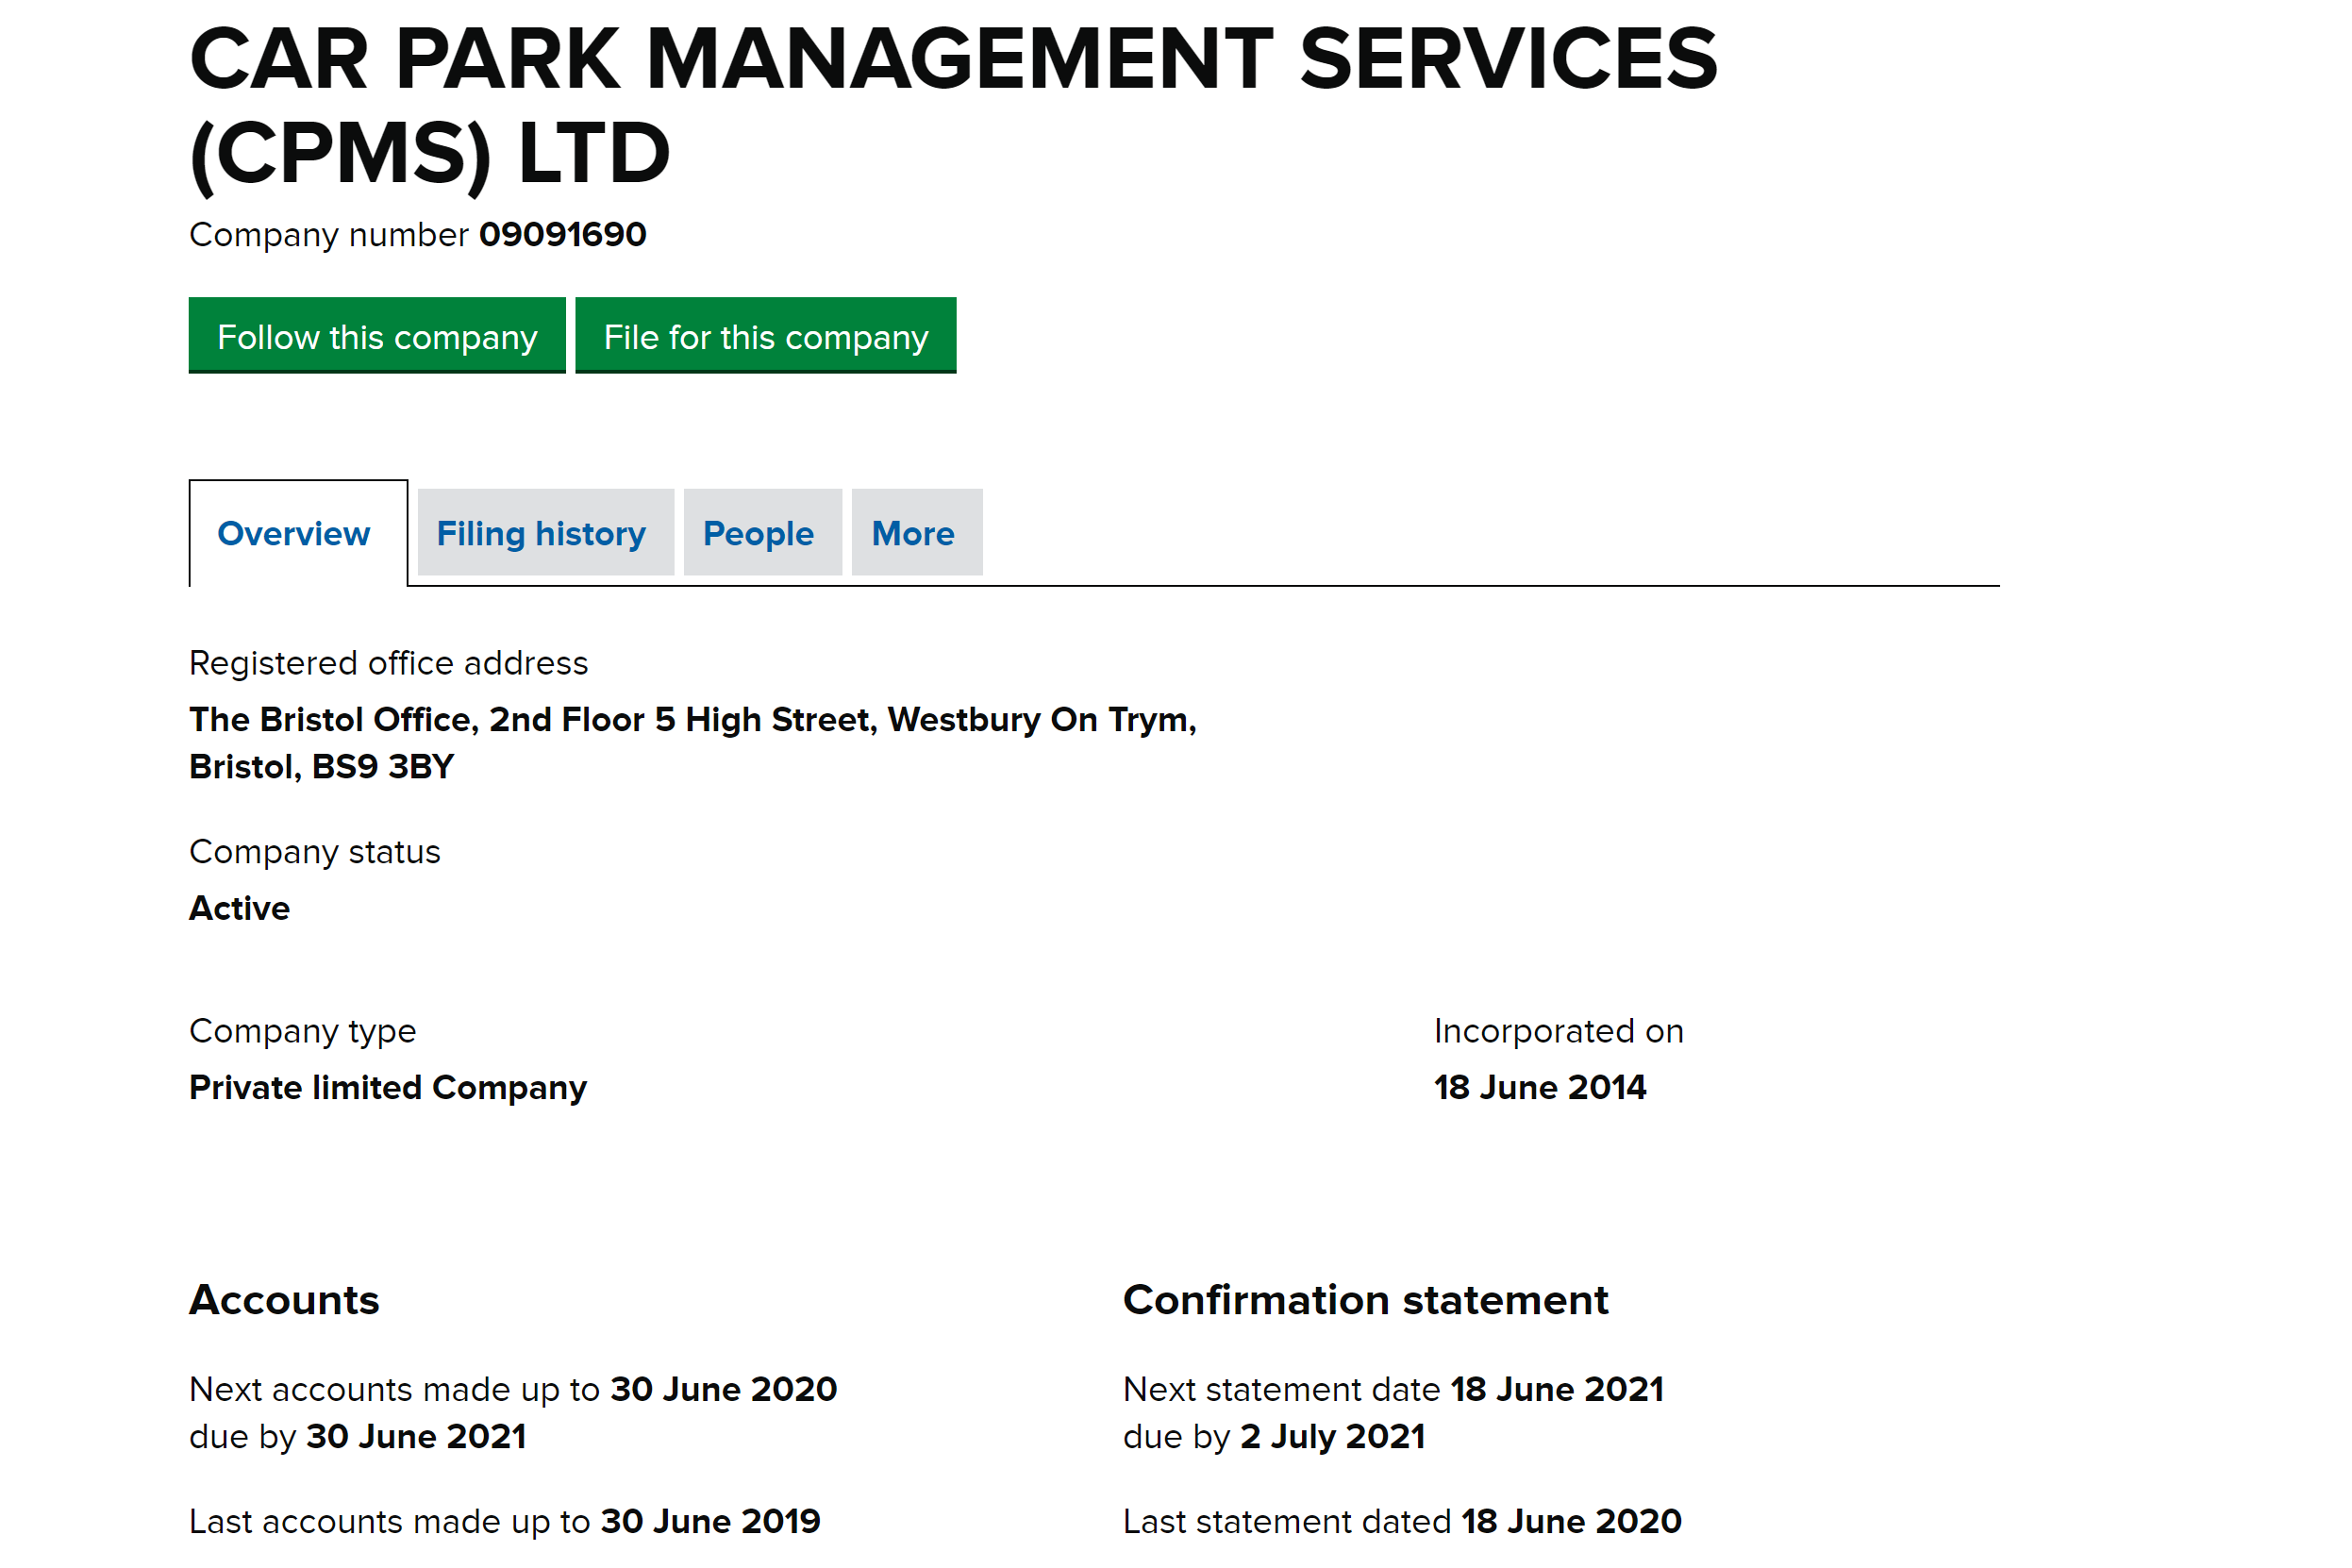Click Next accounts made up to 30 June 2020
Viewport: 2352px width, 1568px height.
[x=513, y=1390]
